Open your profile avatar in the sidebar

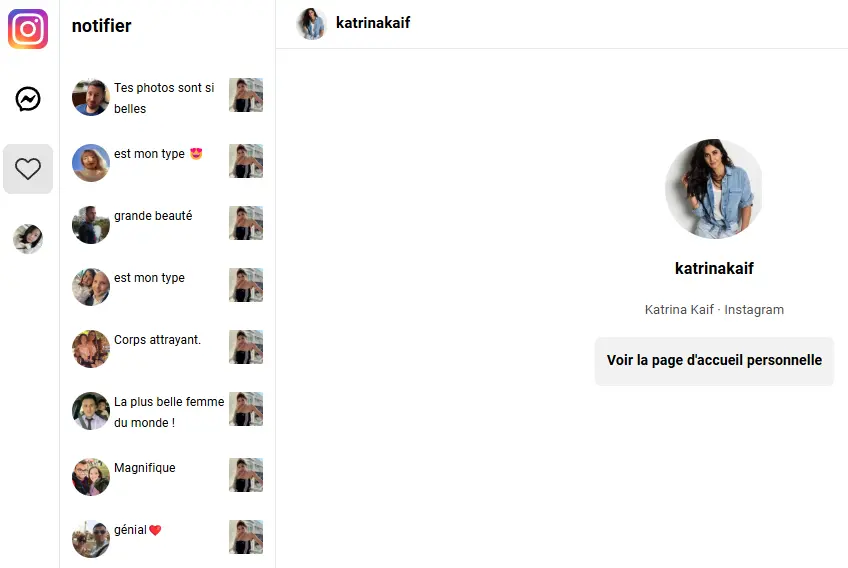28,239
